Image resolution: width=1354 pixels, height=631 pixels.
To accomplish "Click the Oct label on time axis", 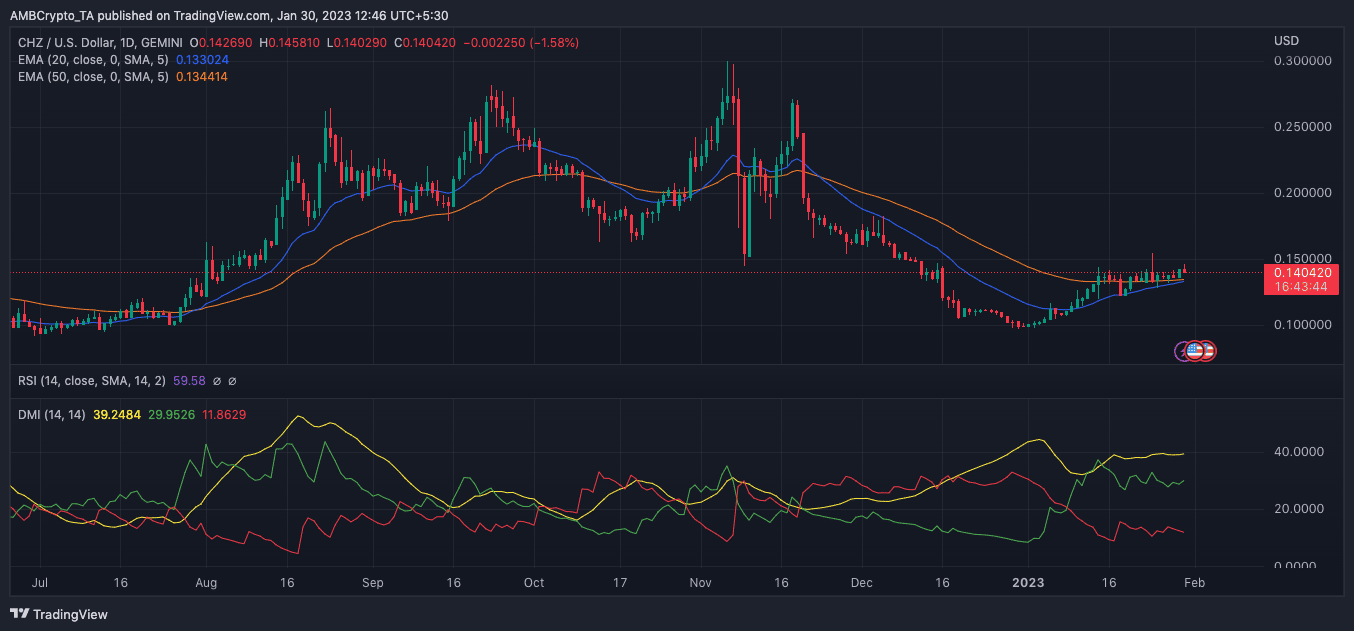I will coord(534,581).
